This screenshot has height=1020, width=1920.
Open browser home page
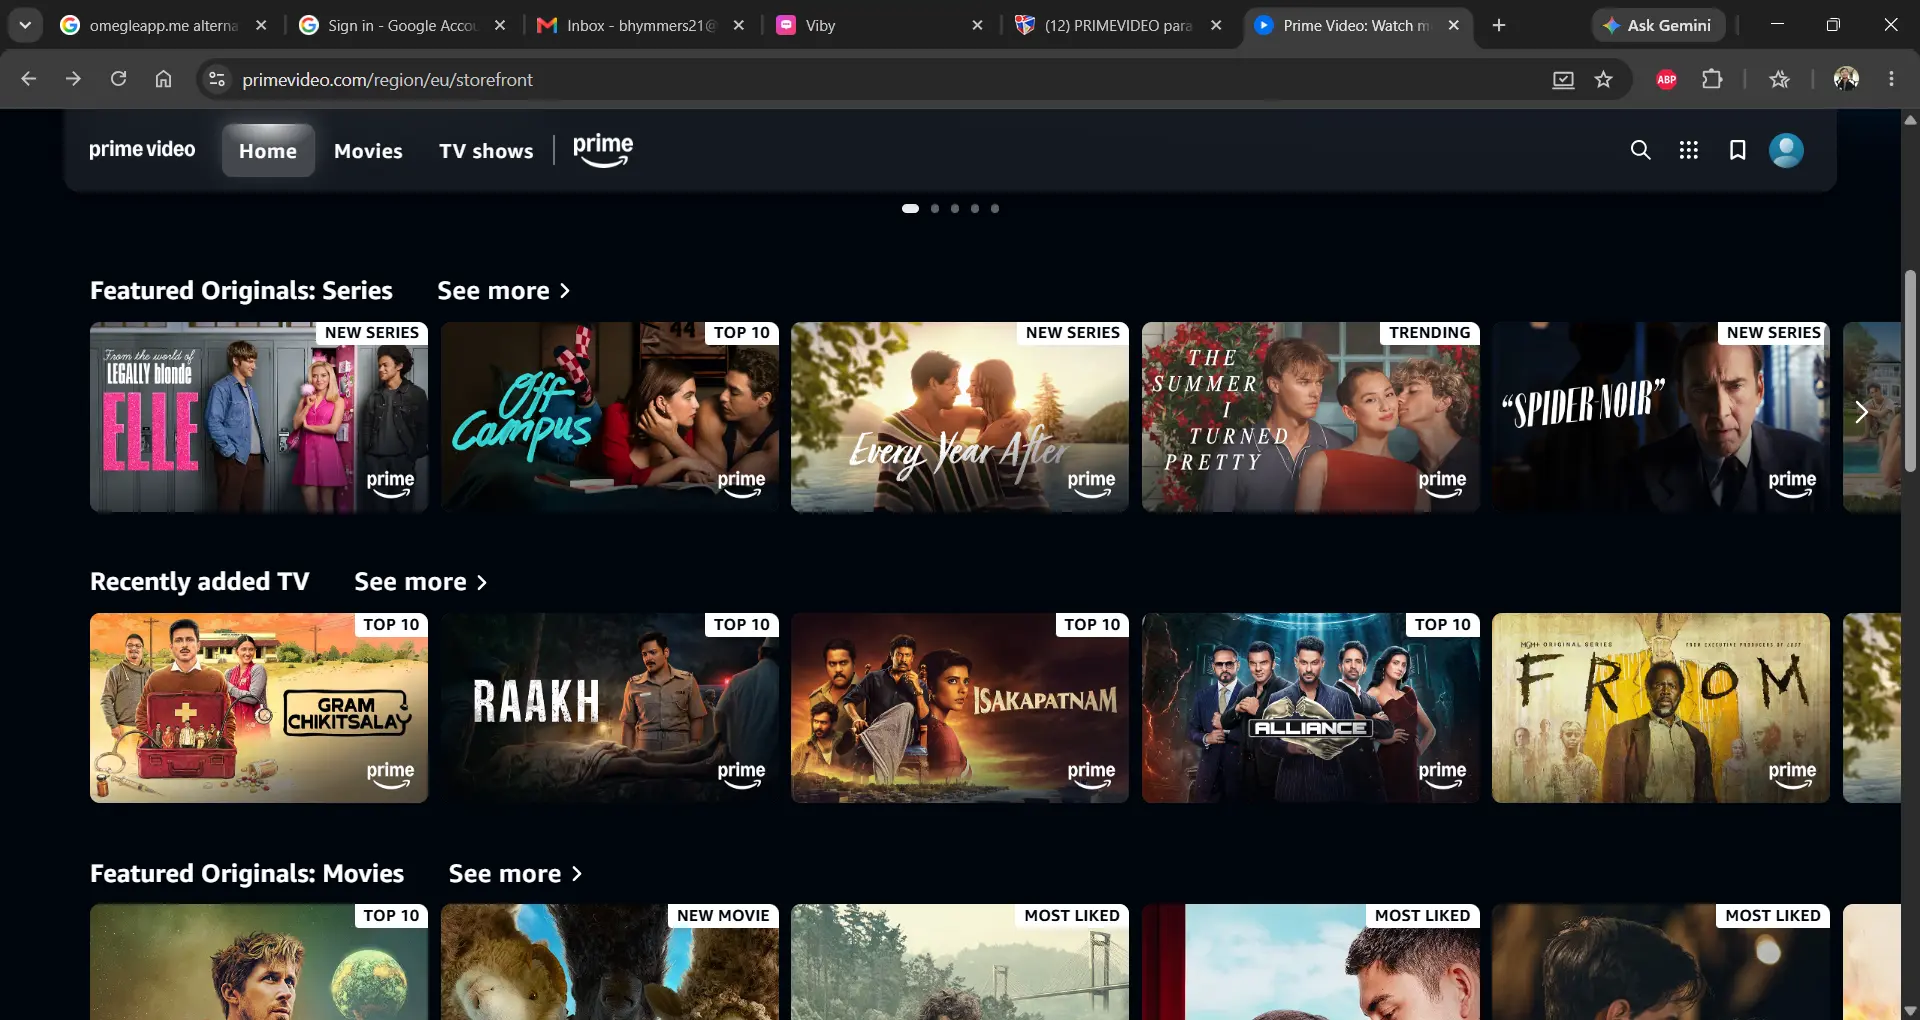[163, 79]
